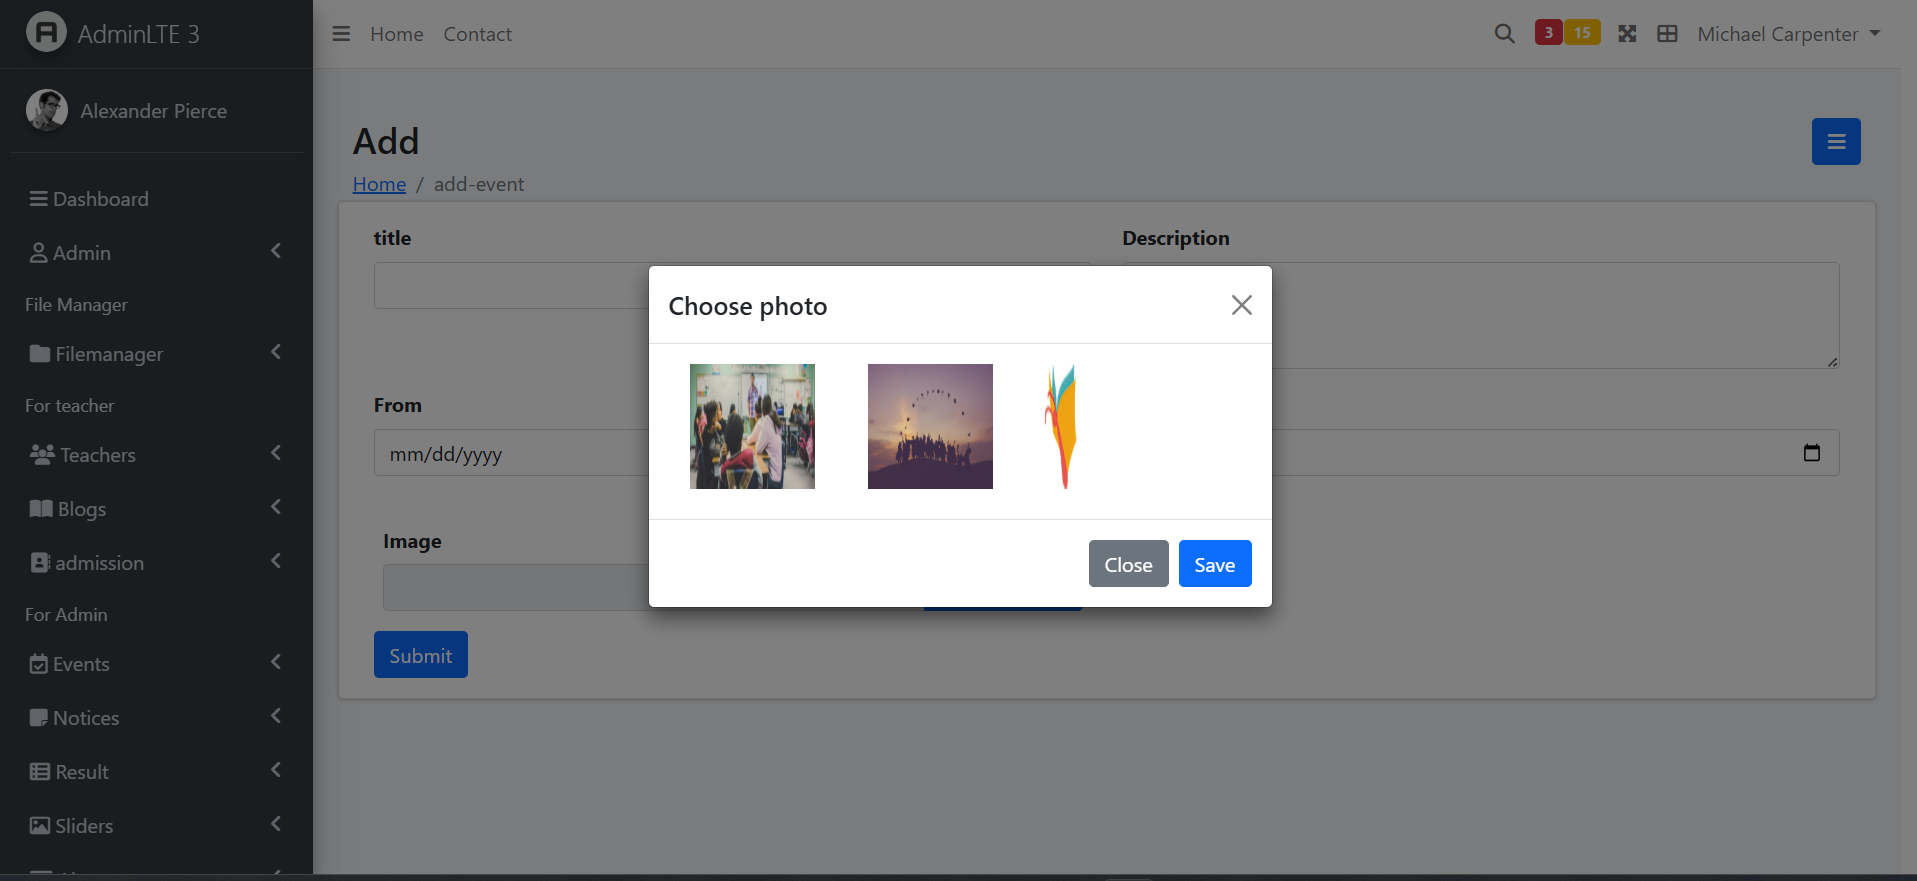Expand the Events menu chevron
The width and height of the screenshot is (1917, 881).
276,662
